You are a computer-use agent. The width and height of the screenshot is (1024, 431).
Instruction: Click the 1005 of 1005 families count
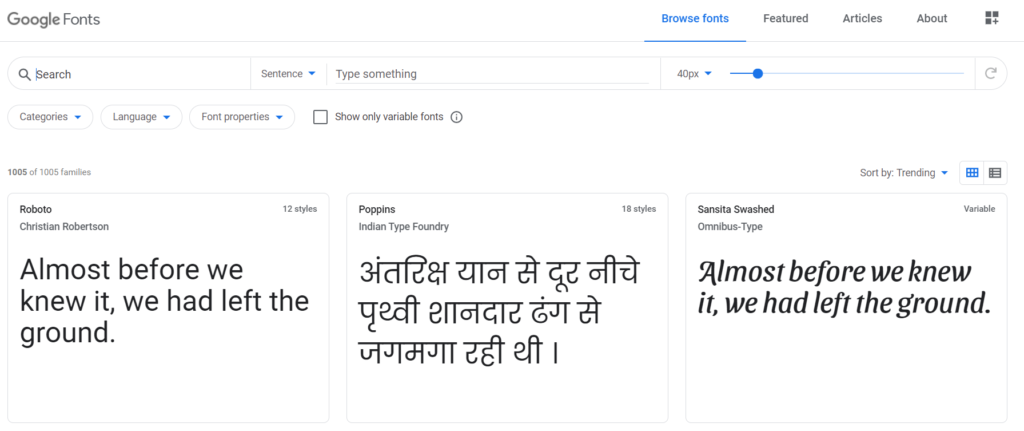click(x=49, y=172)
